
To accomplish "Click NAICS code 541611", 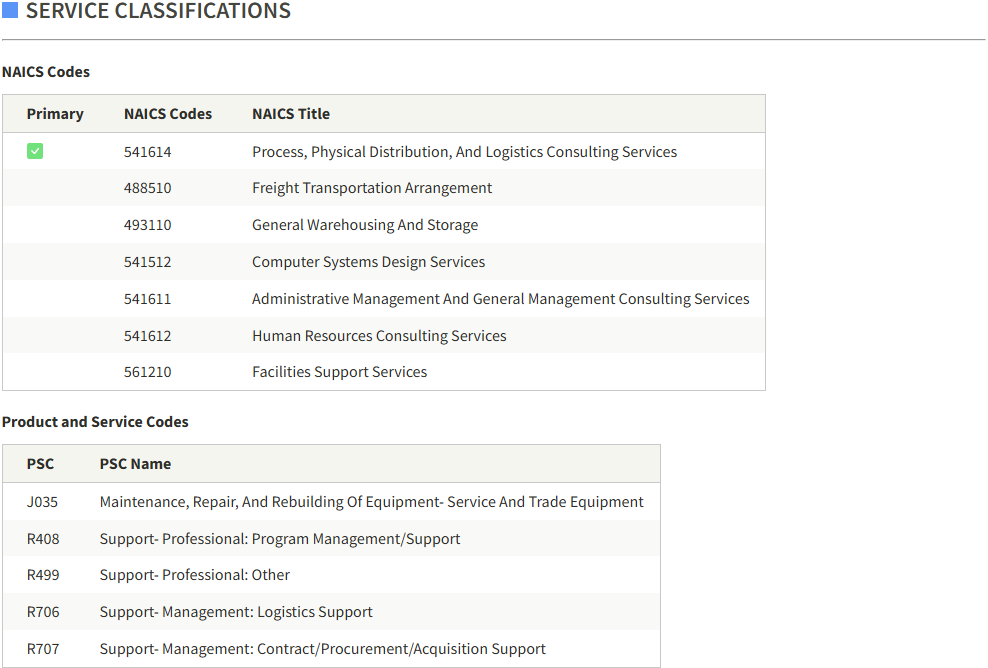I will (147, 299).
